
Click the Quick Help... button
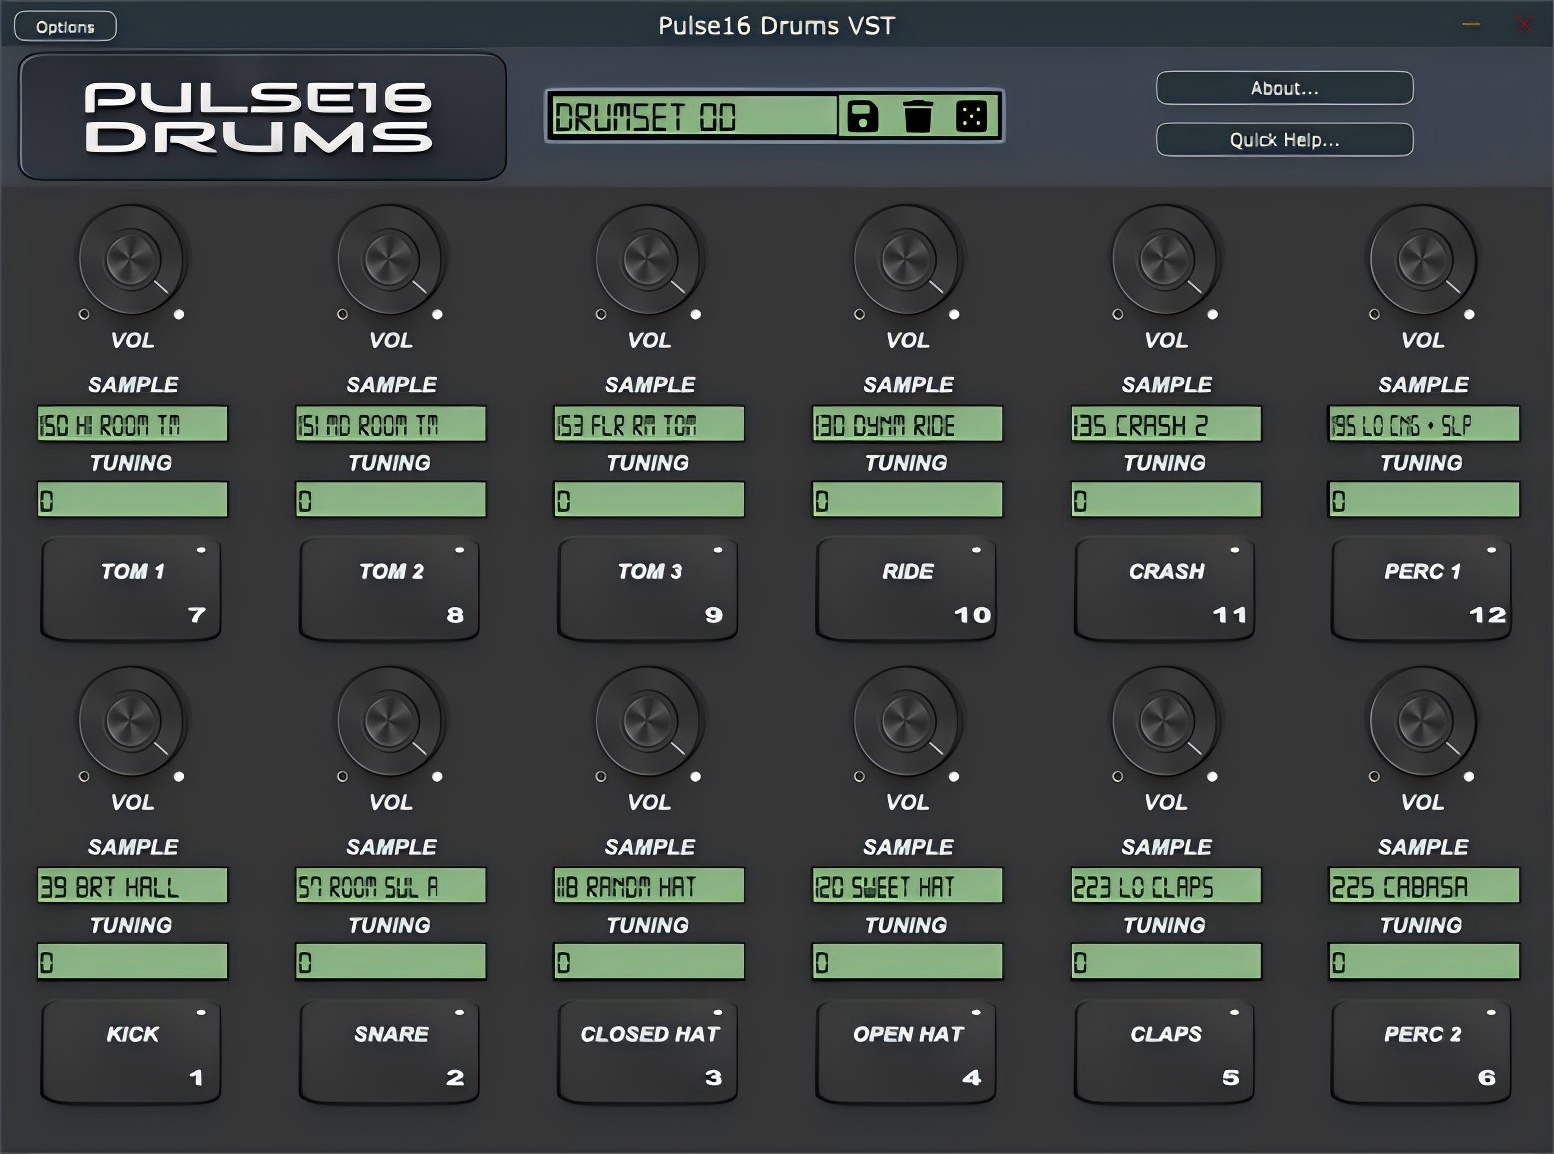1285,140
